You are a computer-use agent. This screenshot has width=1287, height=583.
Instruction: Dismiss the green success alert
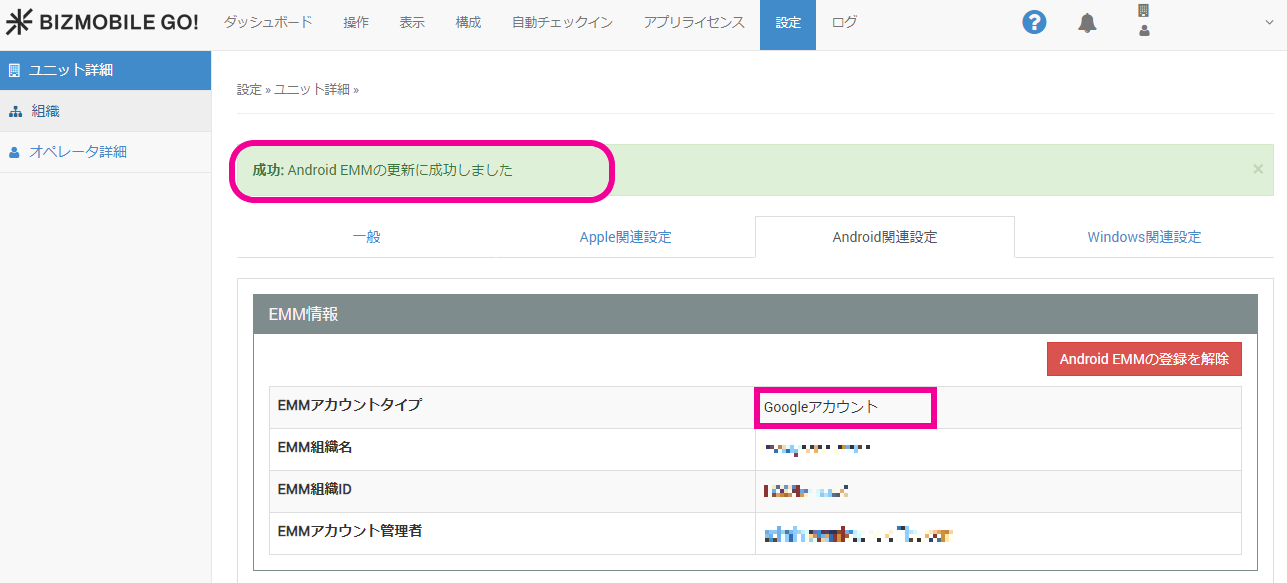1258,169
